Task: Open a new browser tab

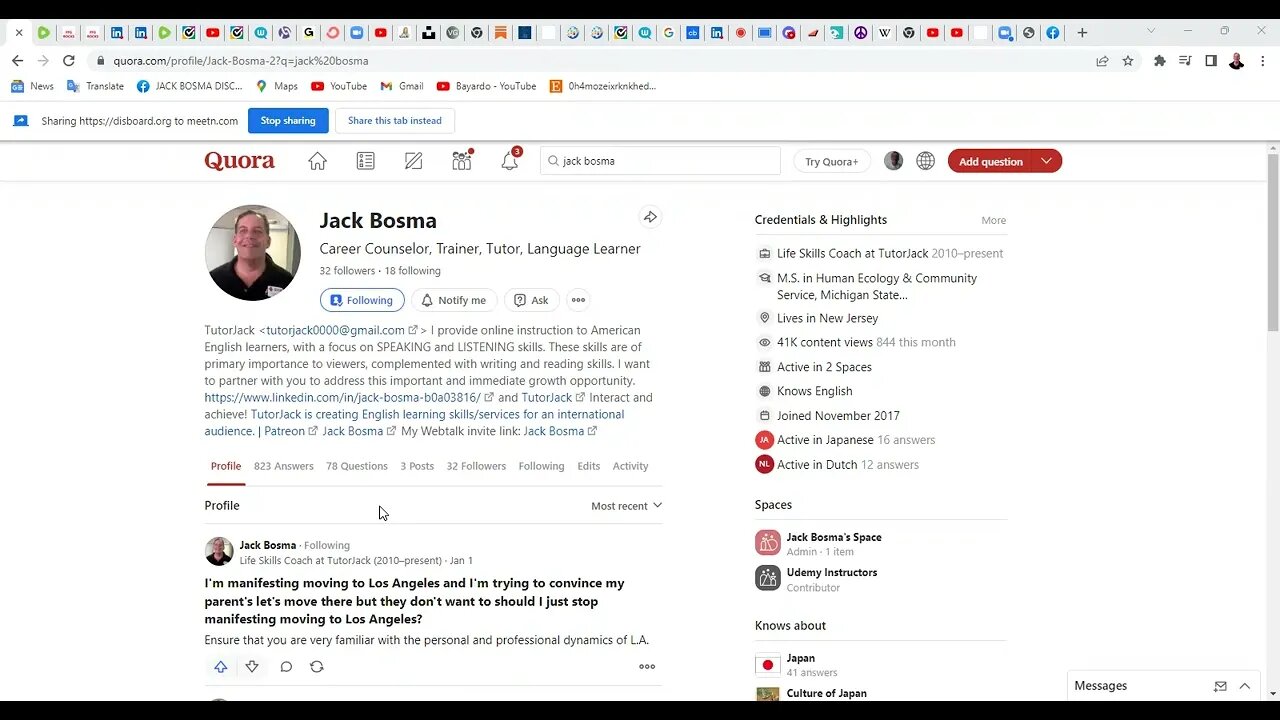Action: coord(1082,33)
